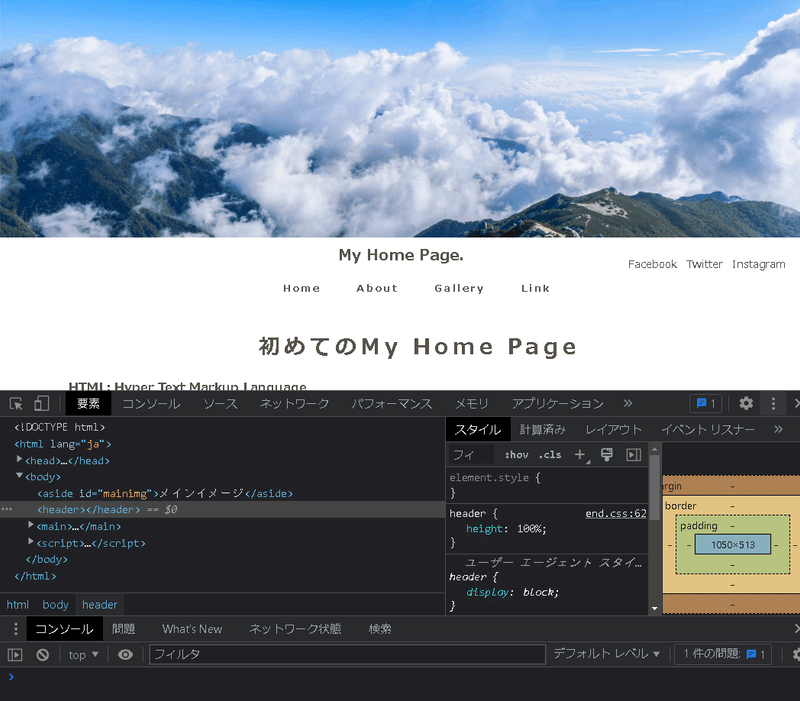
Task: Select the レイアウト sidebar tab
Action: tap(613, 429)
